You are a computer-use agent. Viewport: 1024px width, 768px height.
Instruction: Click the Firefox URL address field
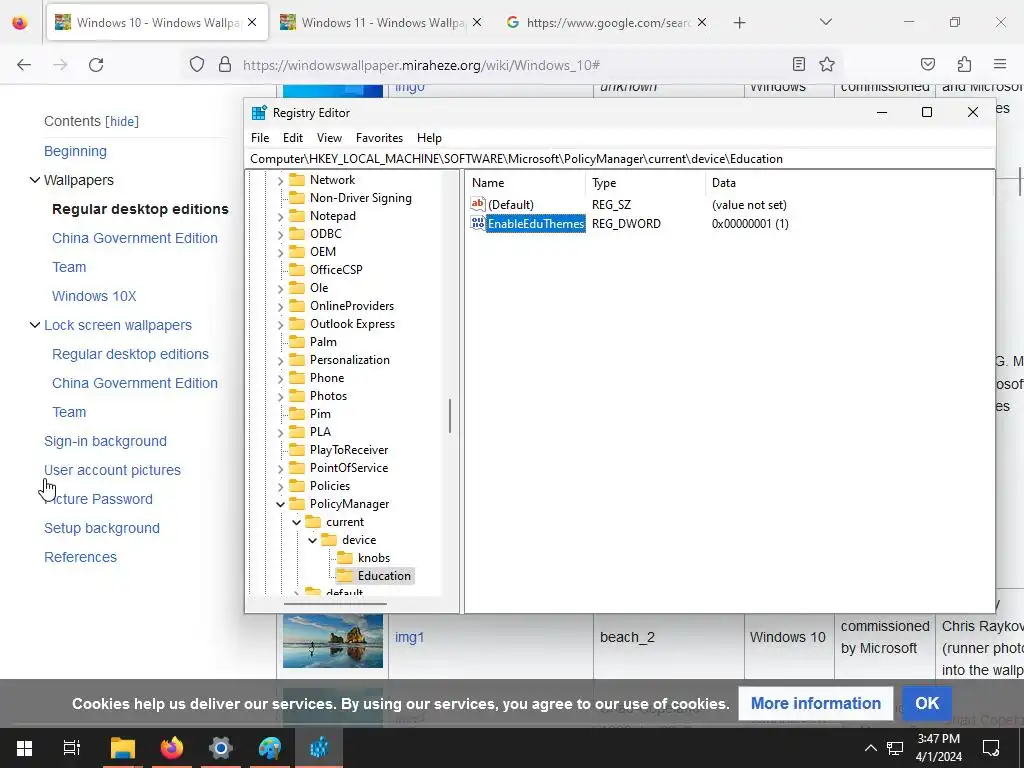pos(509,65)
